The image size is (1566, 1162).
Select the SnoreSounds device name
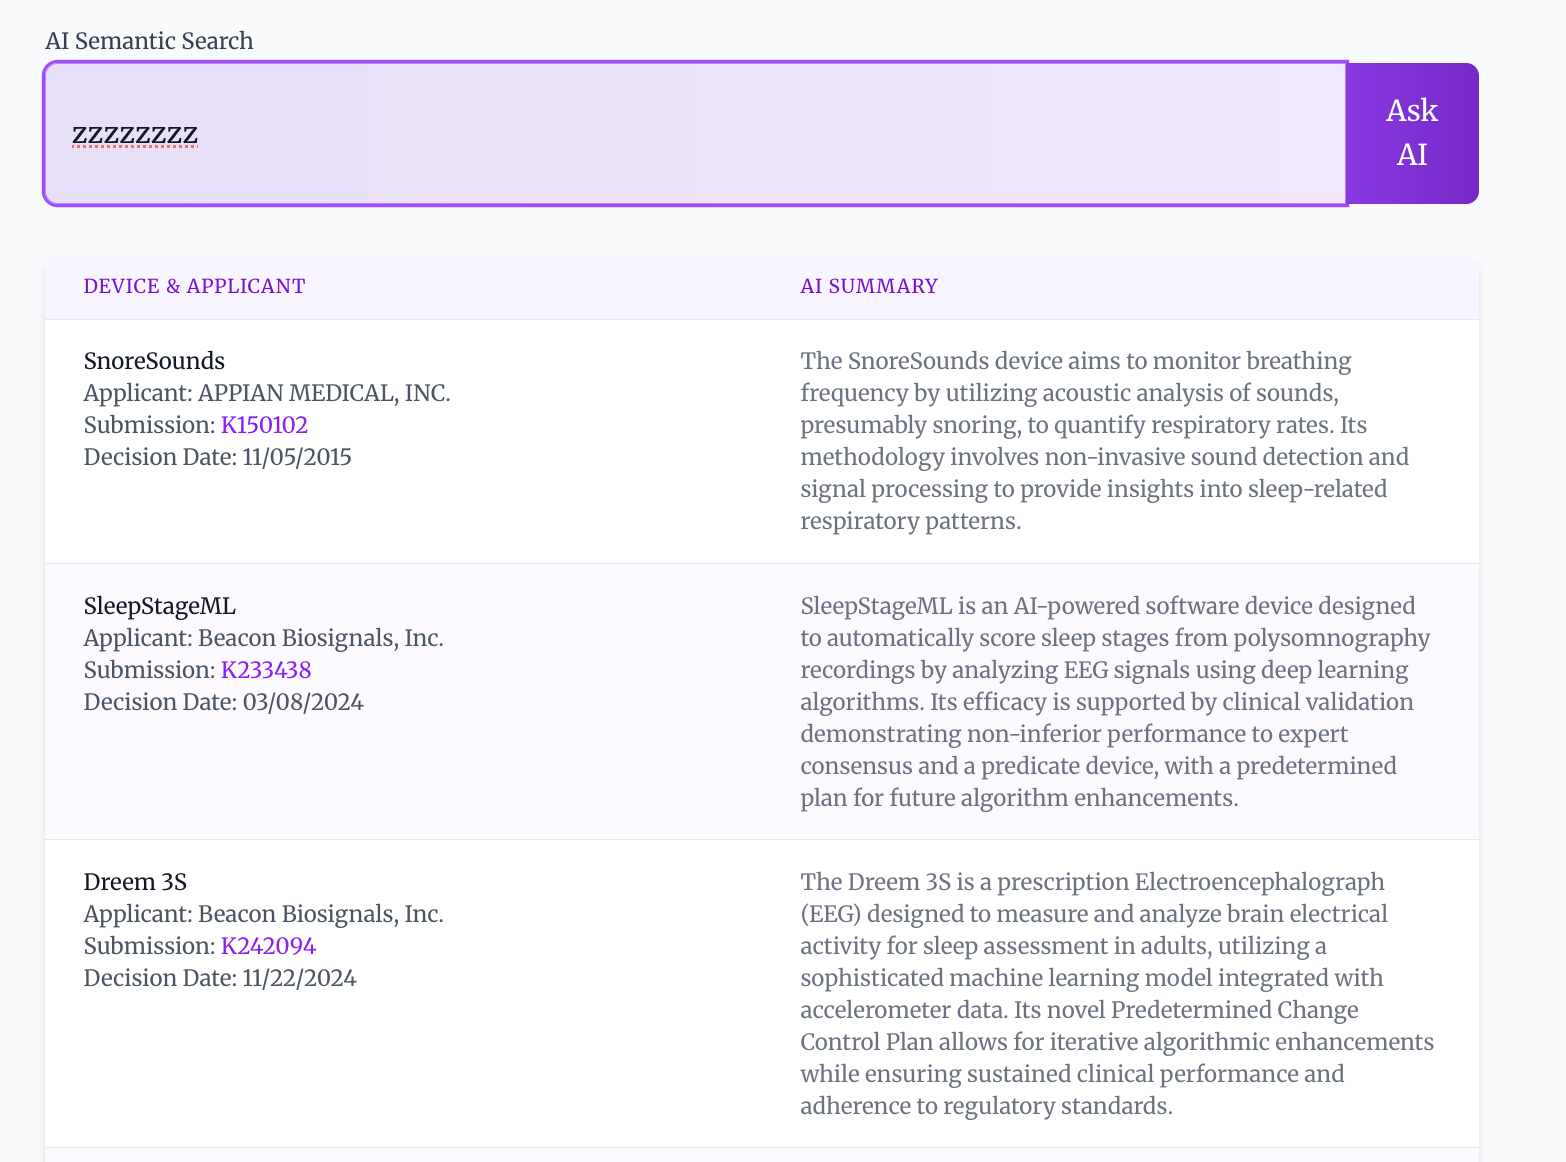tap(154, 361)
